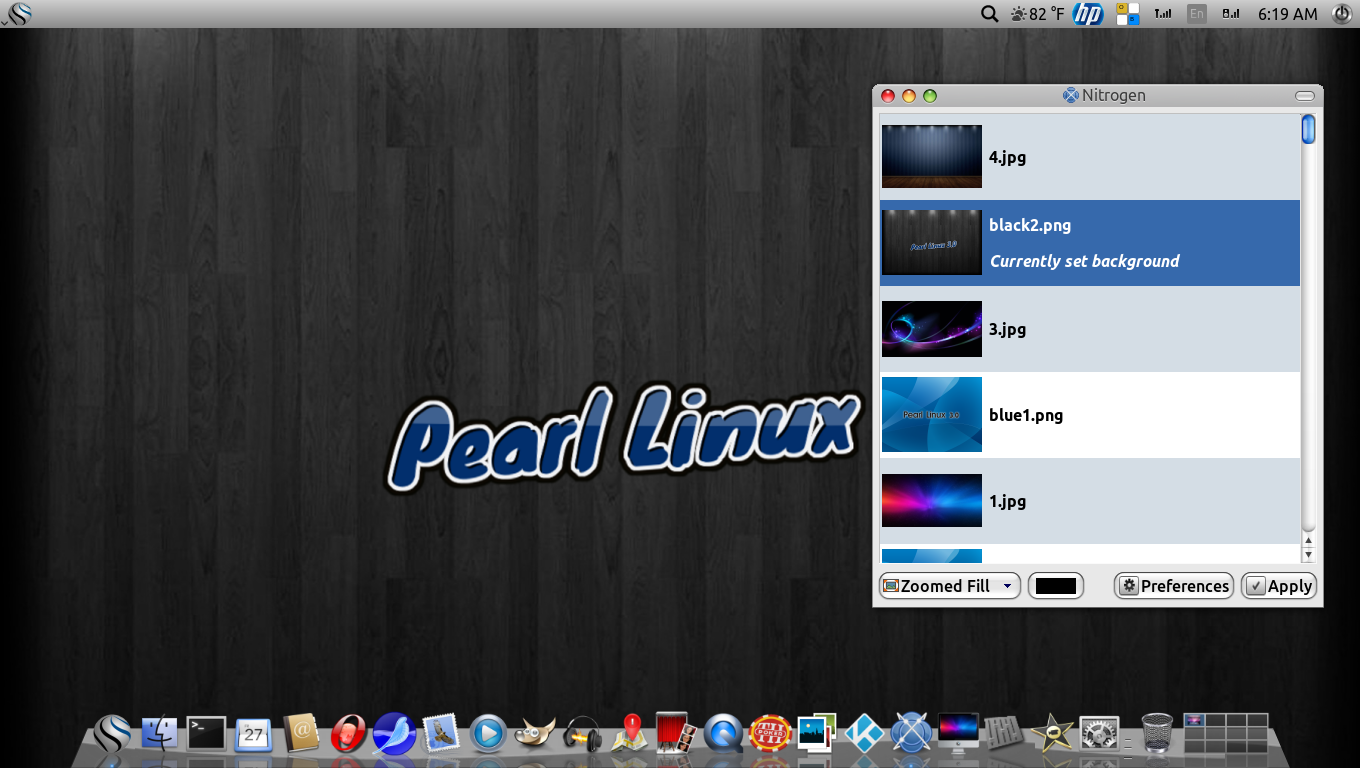
Task: Open the QuickTime-style Q player icon
Action: tap(723, 734)
